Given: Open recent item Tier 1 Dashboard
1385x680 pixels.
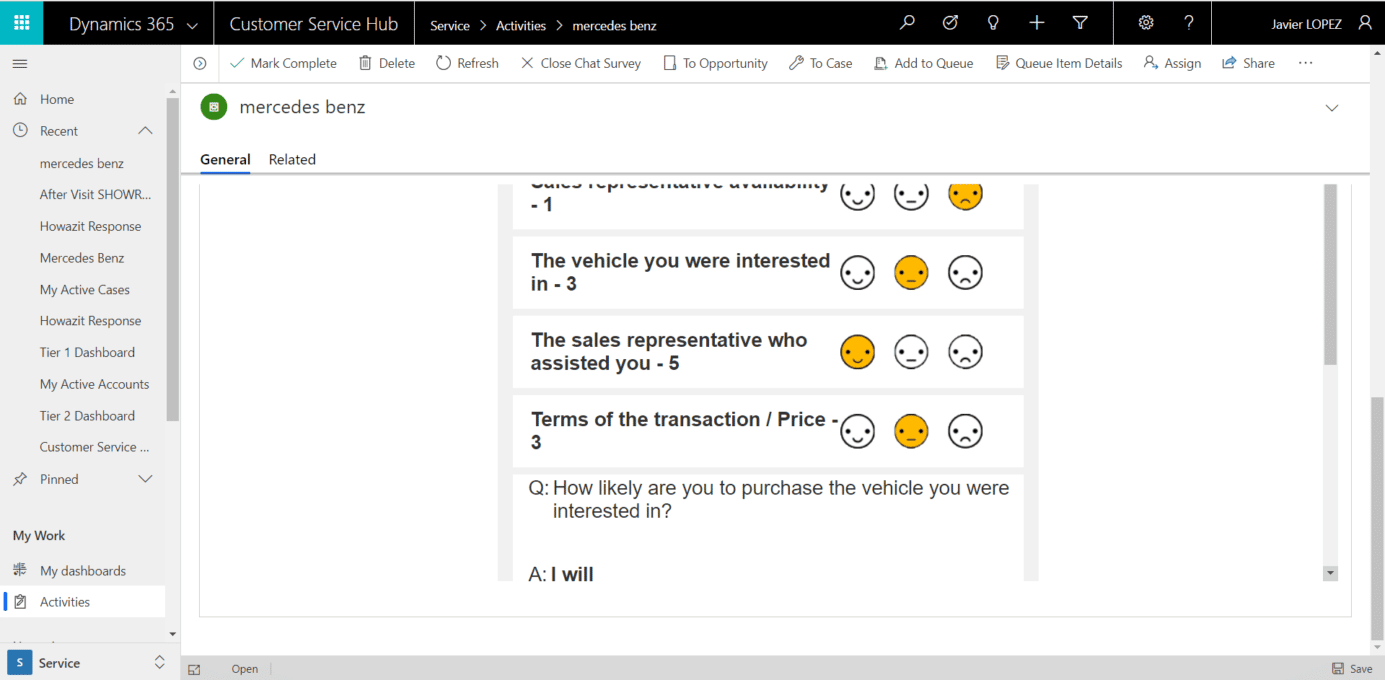Looking at the screenshot, I should pyautogui.click(x=87, y=353).
